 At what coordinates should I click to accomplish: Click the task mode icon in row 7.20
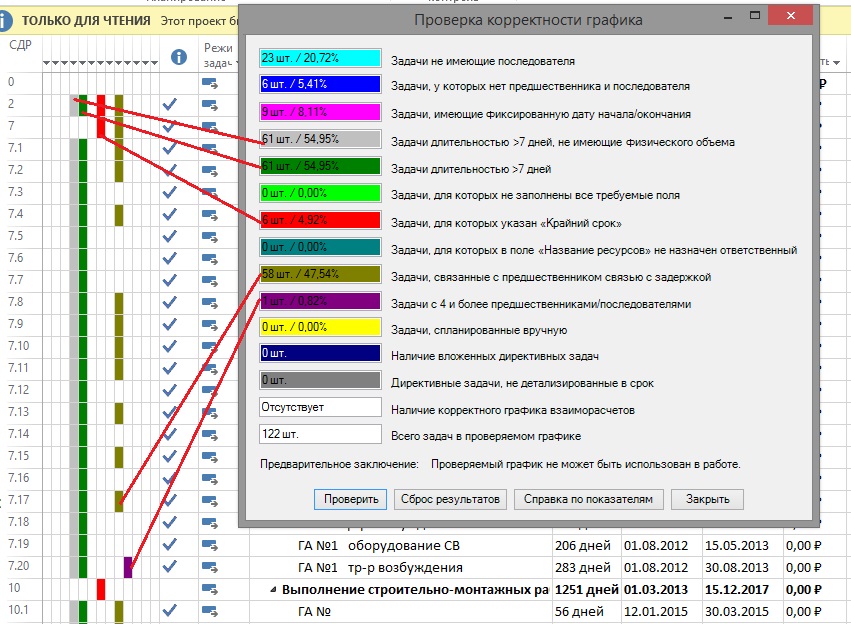pyautogui.click(x=209, y=567)
